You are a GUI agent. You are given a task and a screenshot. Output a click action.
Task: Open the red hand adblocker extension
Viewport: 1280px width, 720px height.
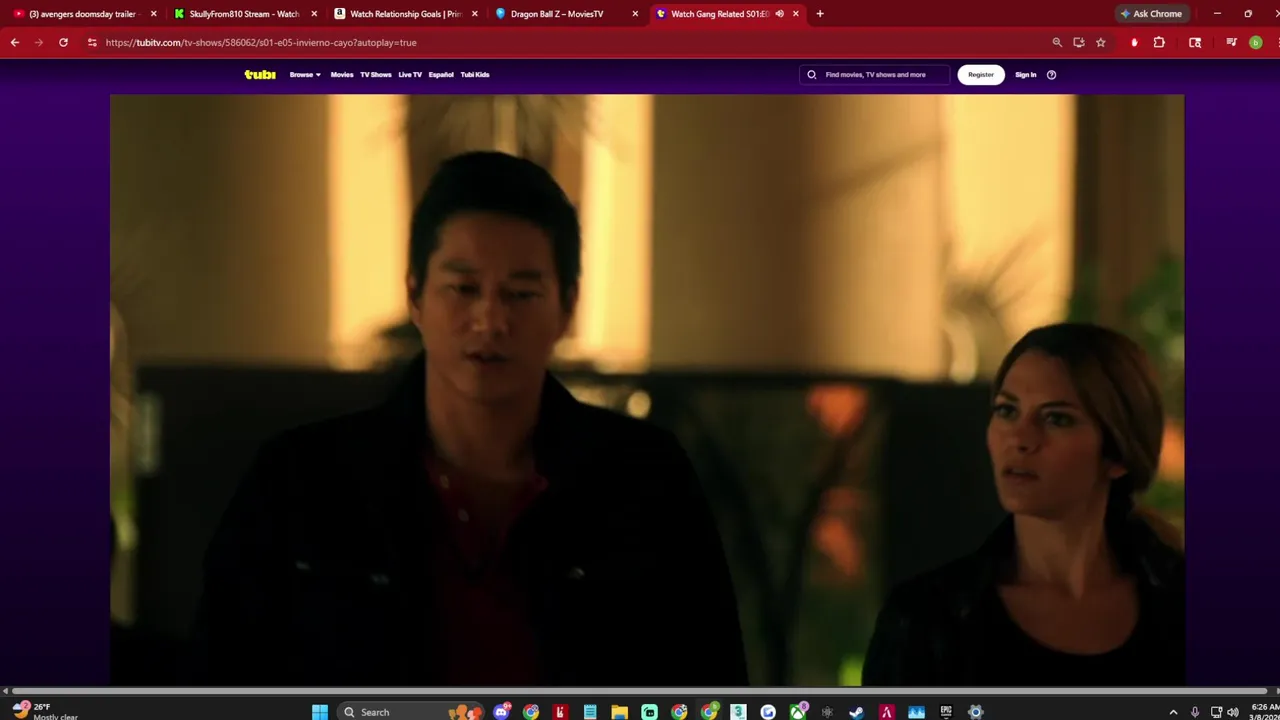(1134, 42)
